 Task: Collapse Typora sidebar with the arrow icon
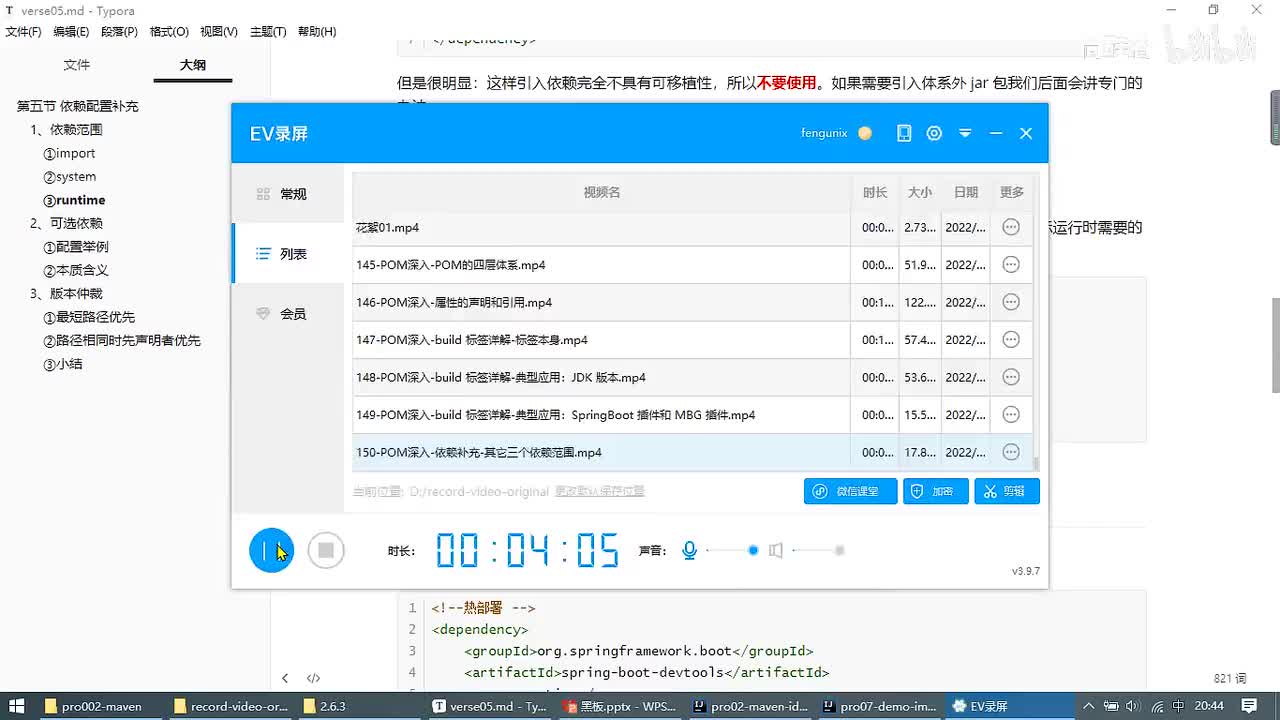pyautogui.click(x=285, y=678)
